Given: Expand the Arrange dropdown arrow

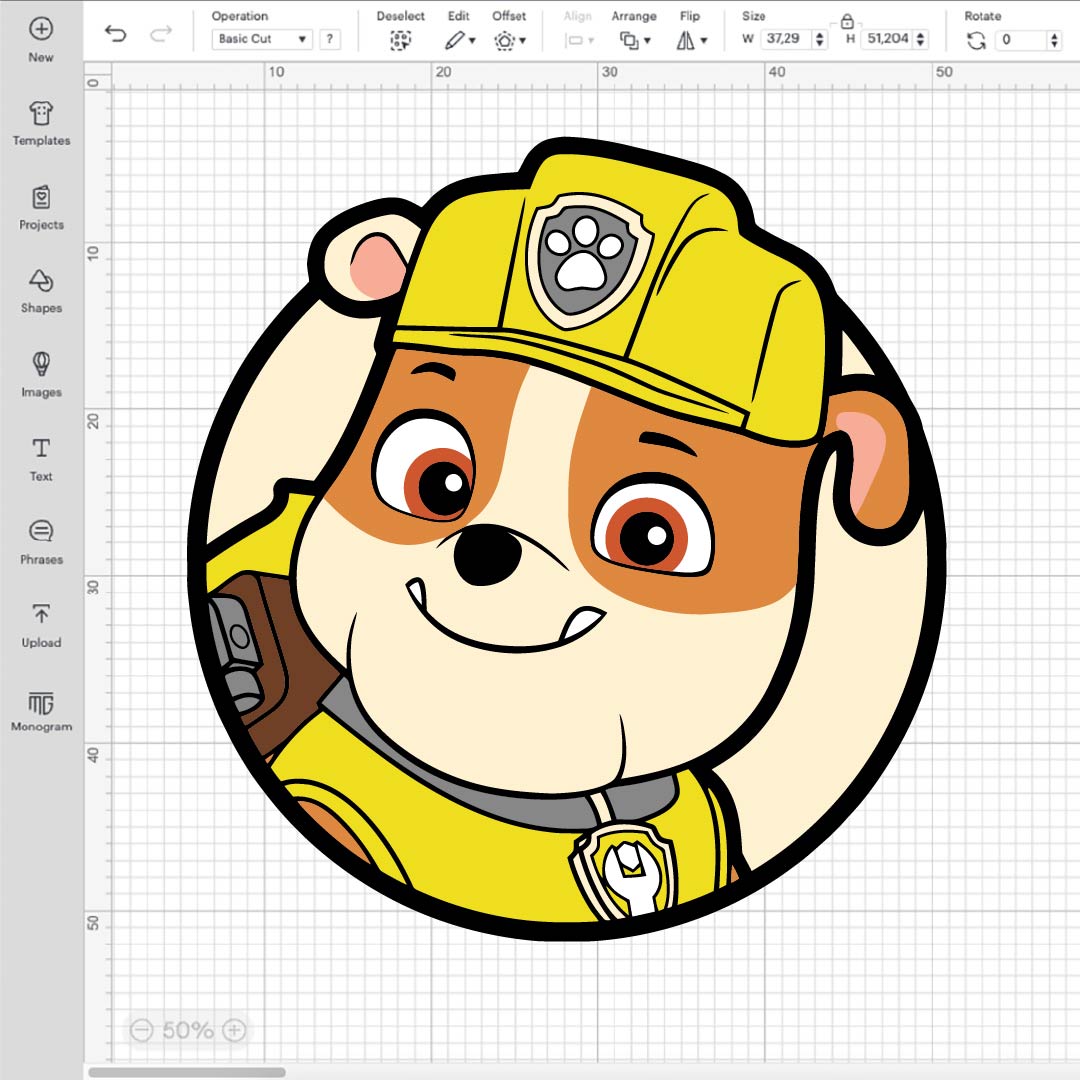Looking at the screenshot, I should pyautogui.click(x=647, y=41).
